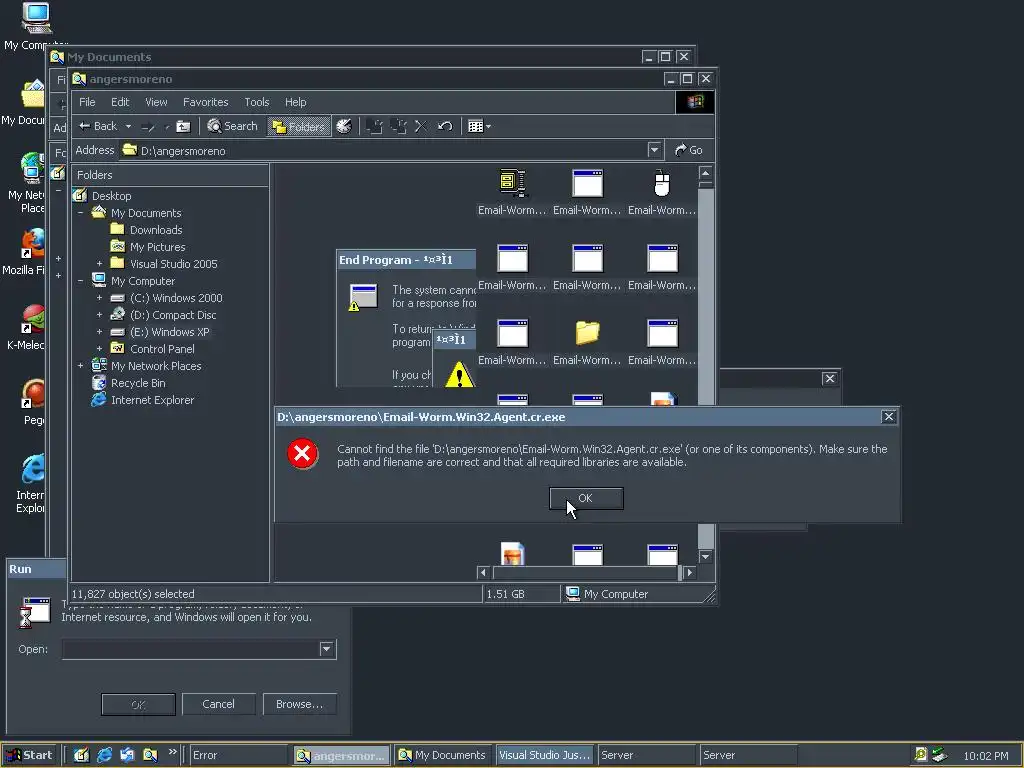The width and height of the screenshot is (1024, 768).
Task: Click "11,827 object(s) selected" in the status bar
Action: pos(133,594)
